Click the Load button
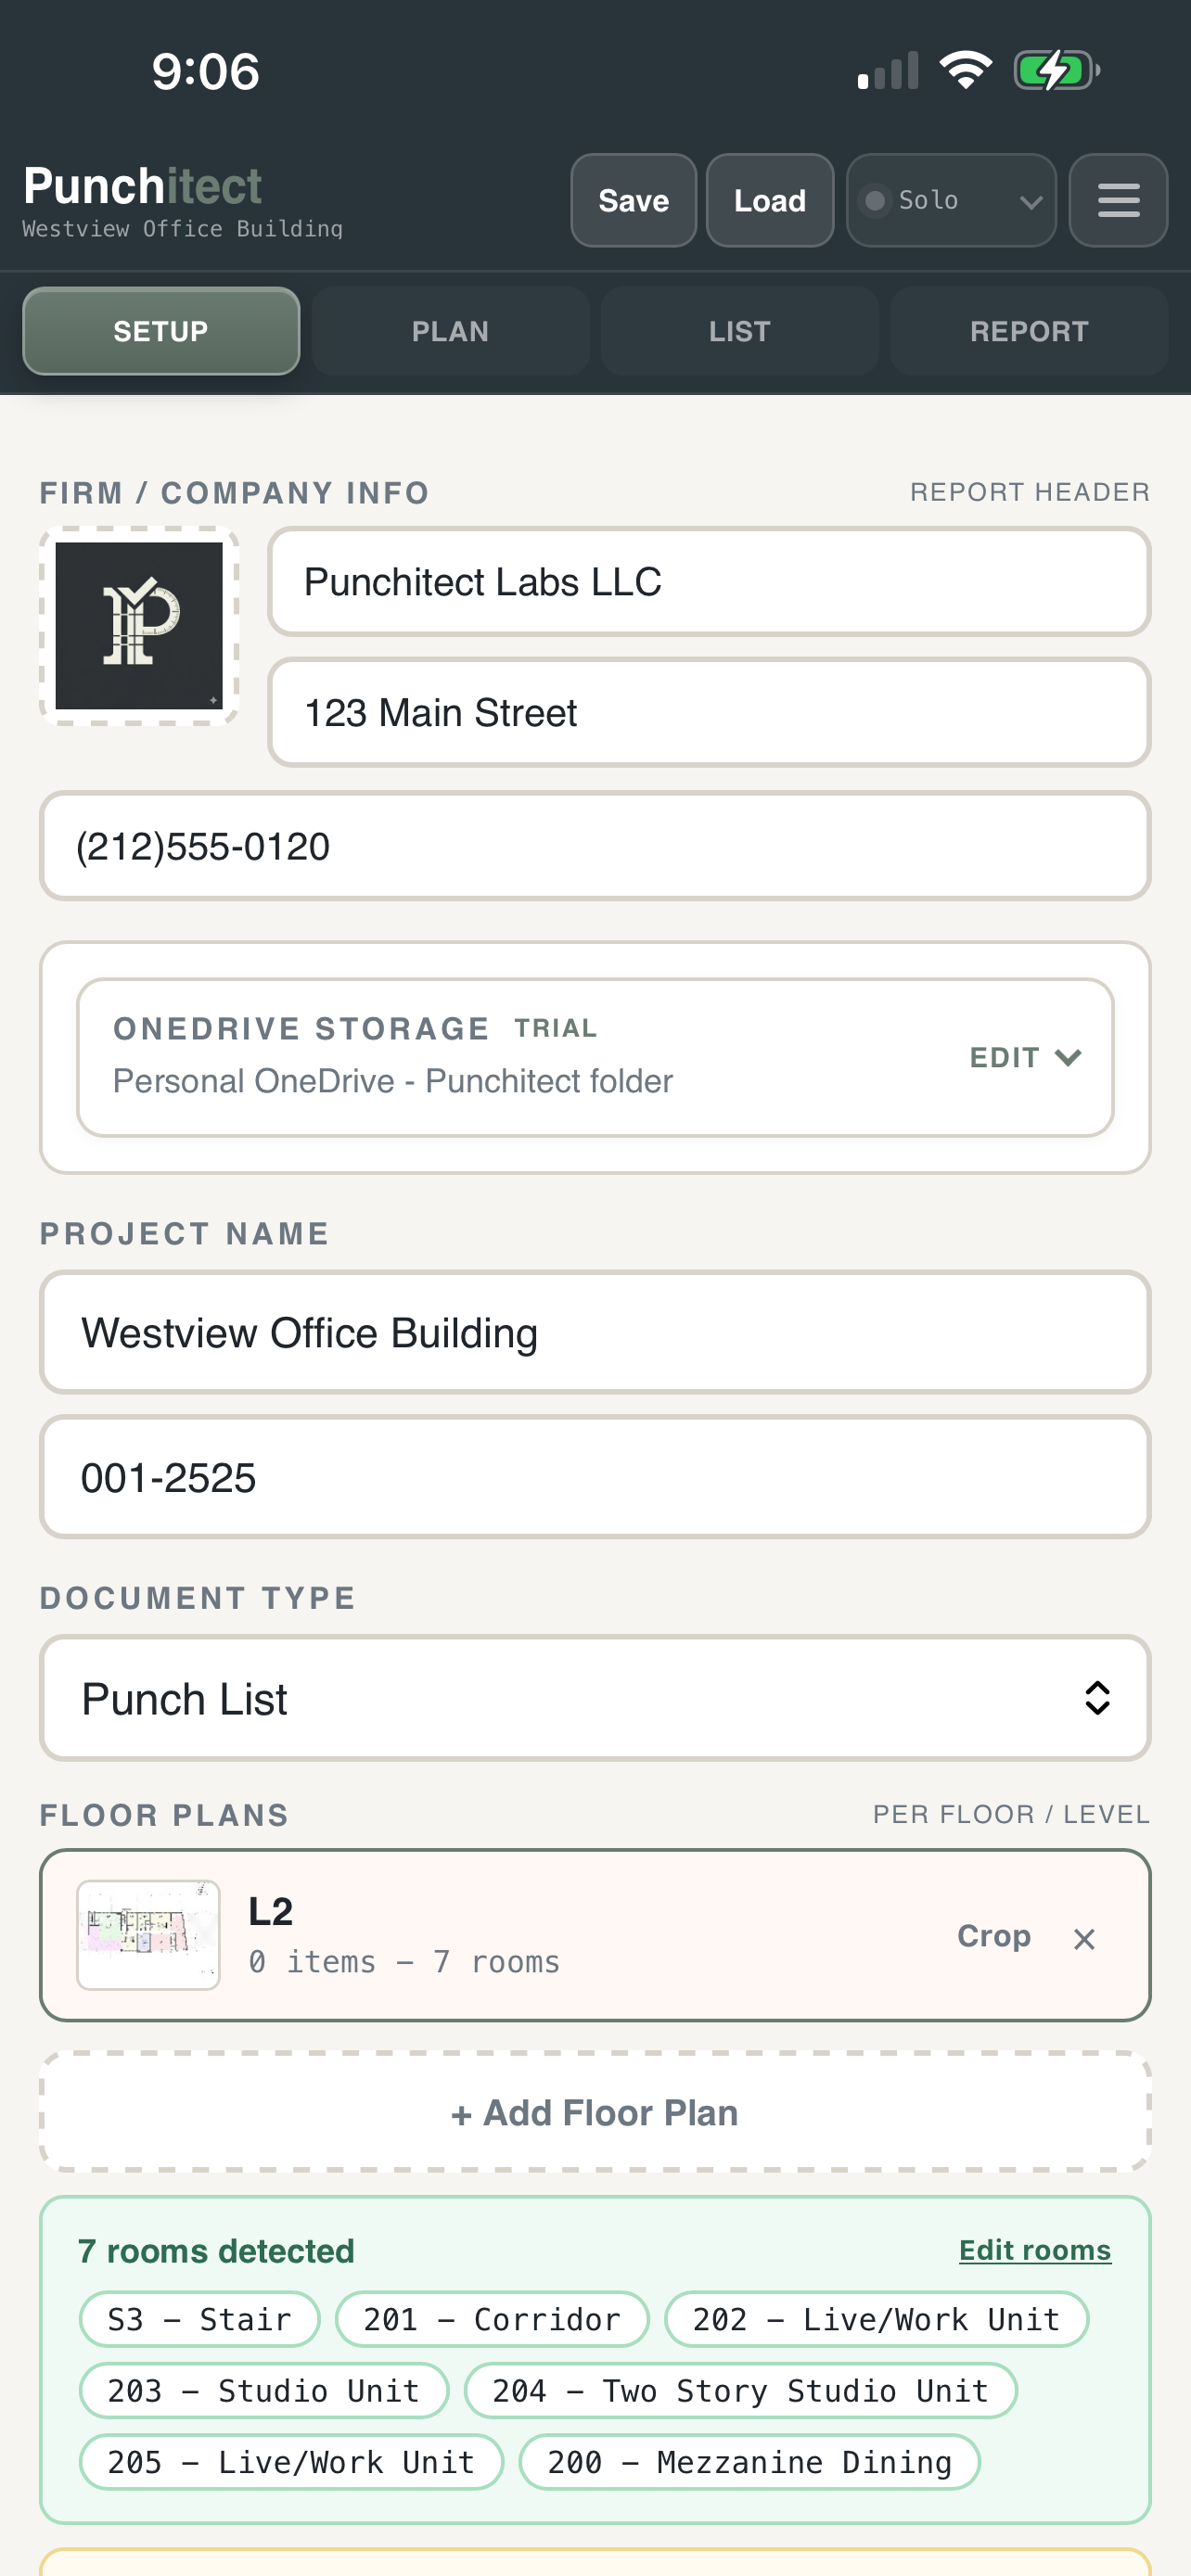 (770, 200)
